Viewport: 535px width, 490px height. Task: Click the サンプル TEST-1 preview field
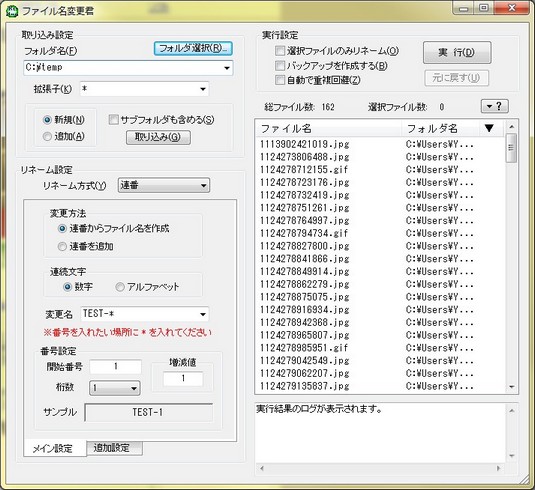click(148, 413)
